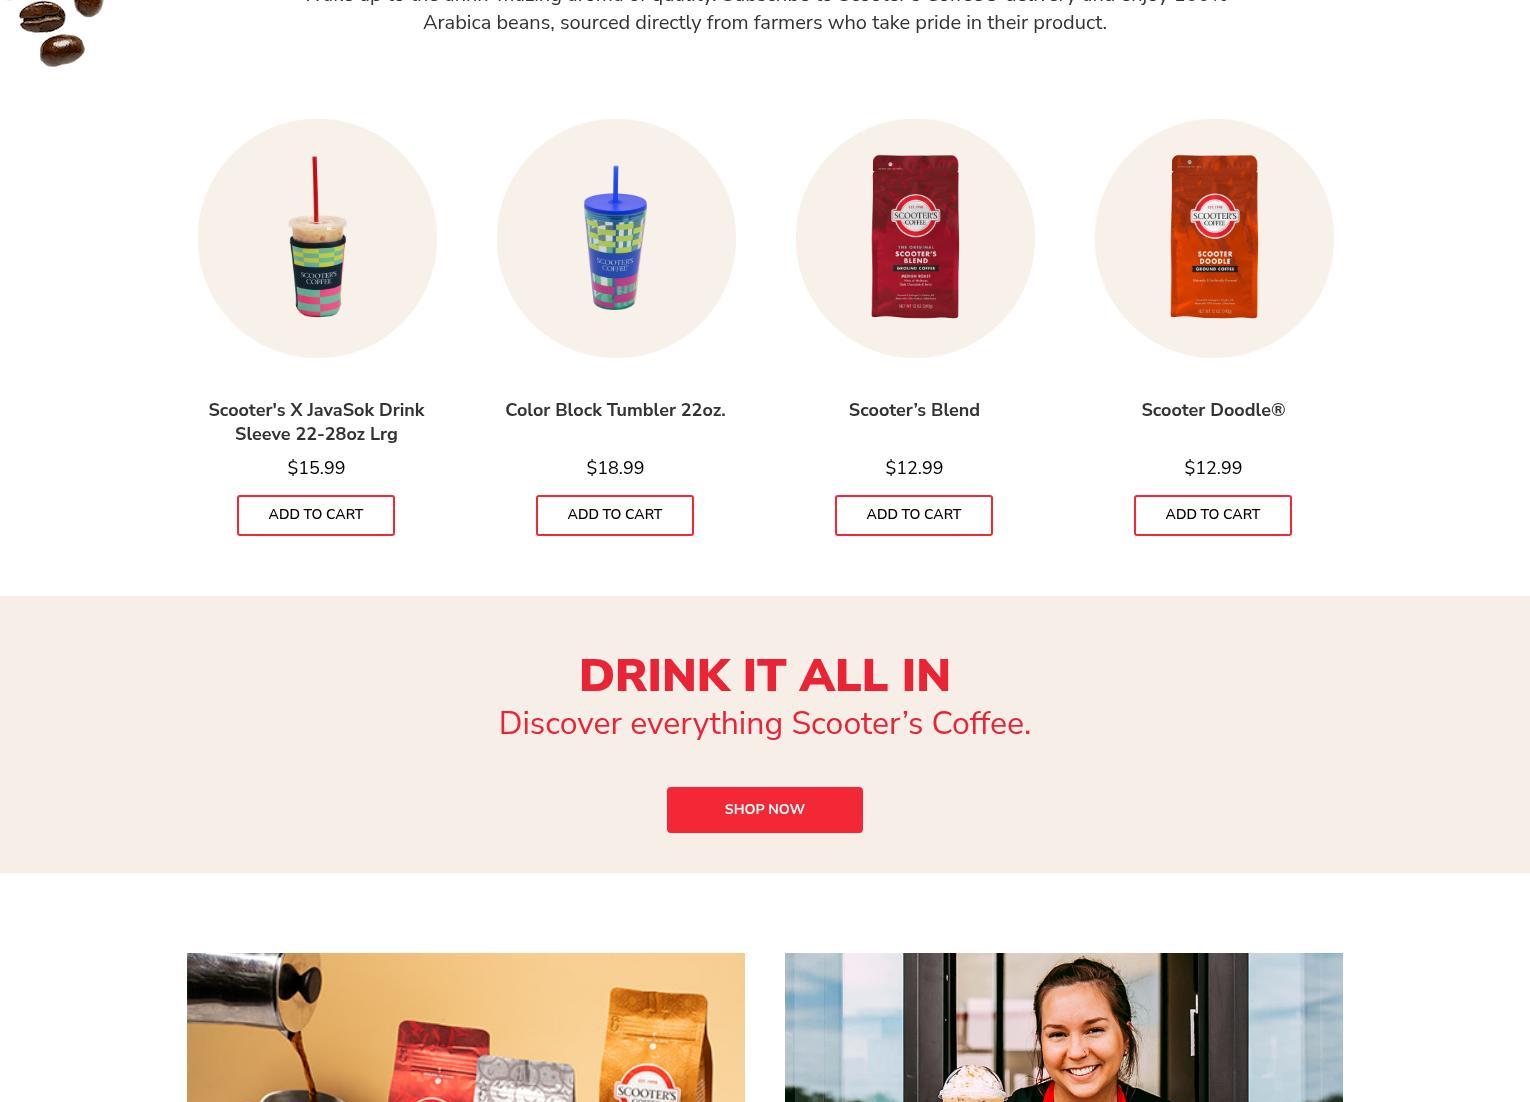Open the Color Block Tumbler 22oz. title link
The image size is (1530, 1102).
pos(615,410)
